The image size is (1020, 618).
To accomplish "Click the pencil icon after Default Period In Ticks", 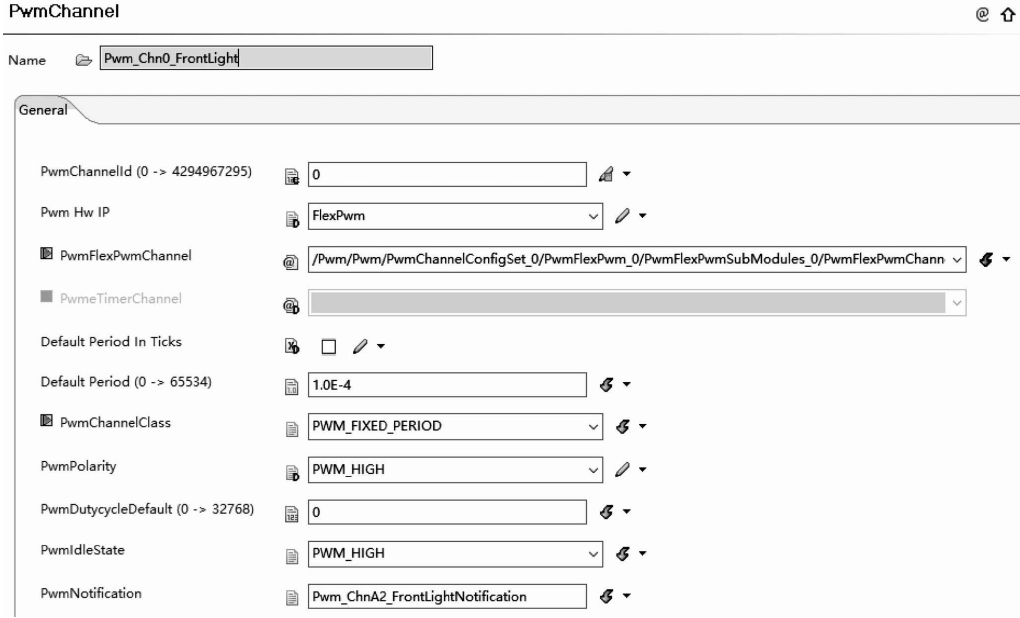I will (360, 346).
